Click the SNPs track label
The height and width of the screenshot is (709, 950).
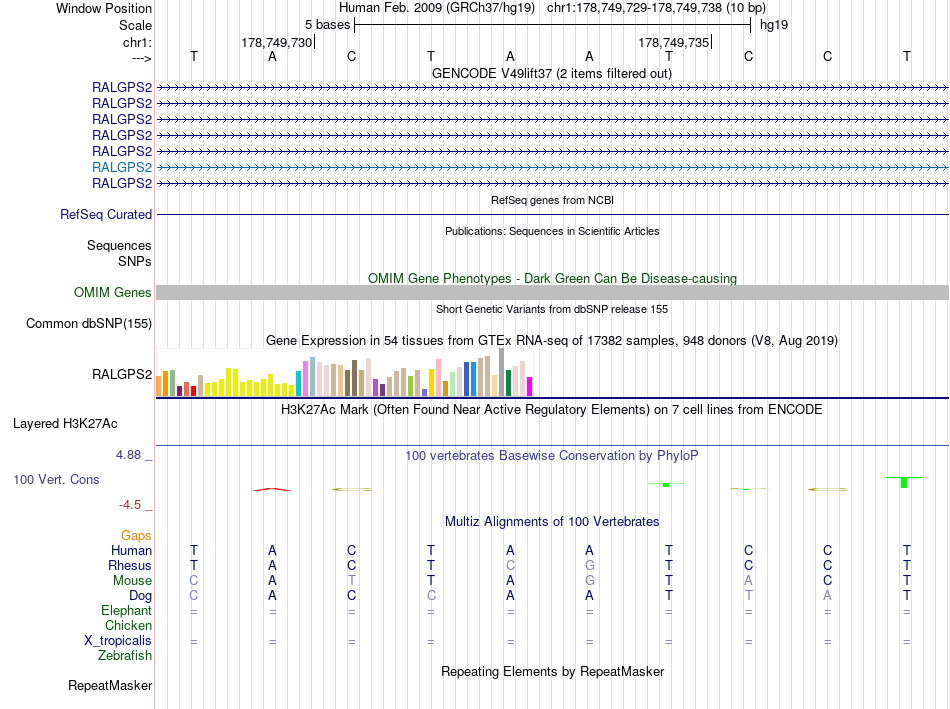tap(135, 261)
